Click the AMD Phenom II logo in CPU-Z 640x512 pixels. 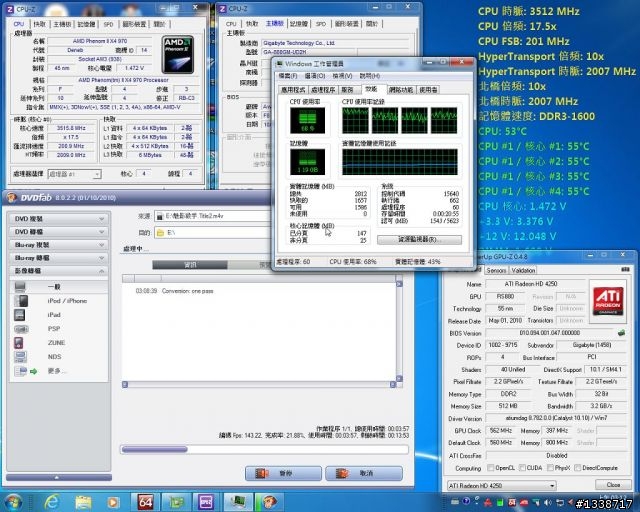(178, 55)
